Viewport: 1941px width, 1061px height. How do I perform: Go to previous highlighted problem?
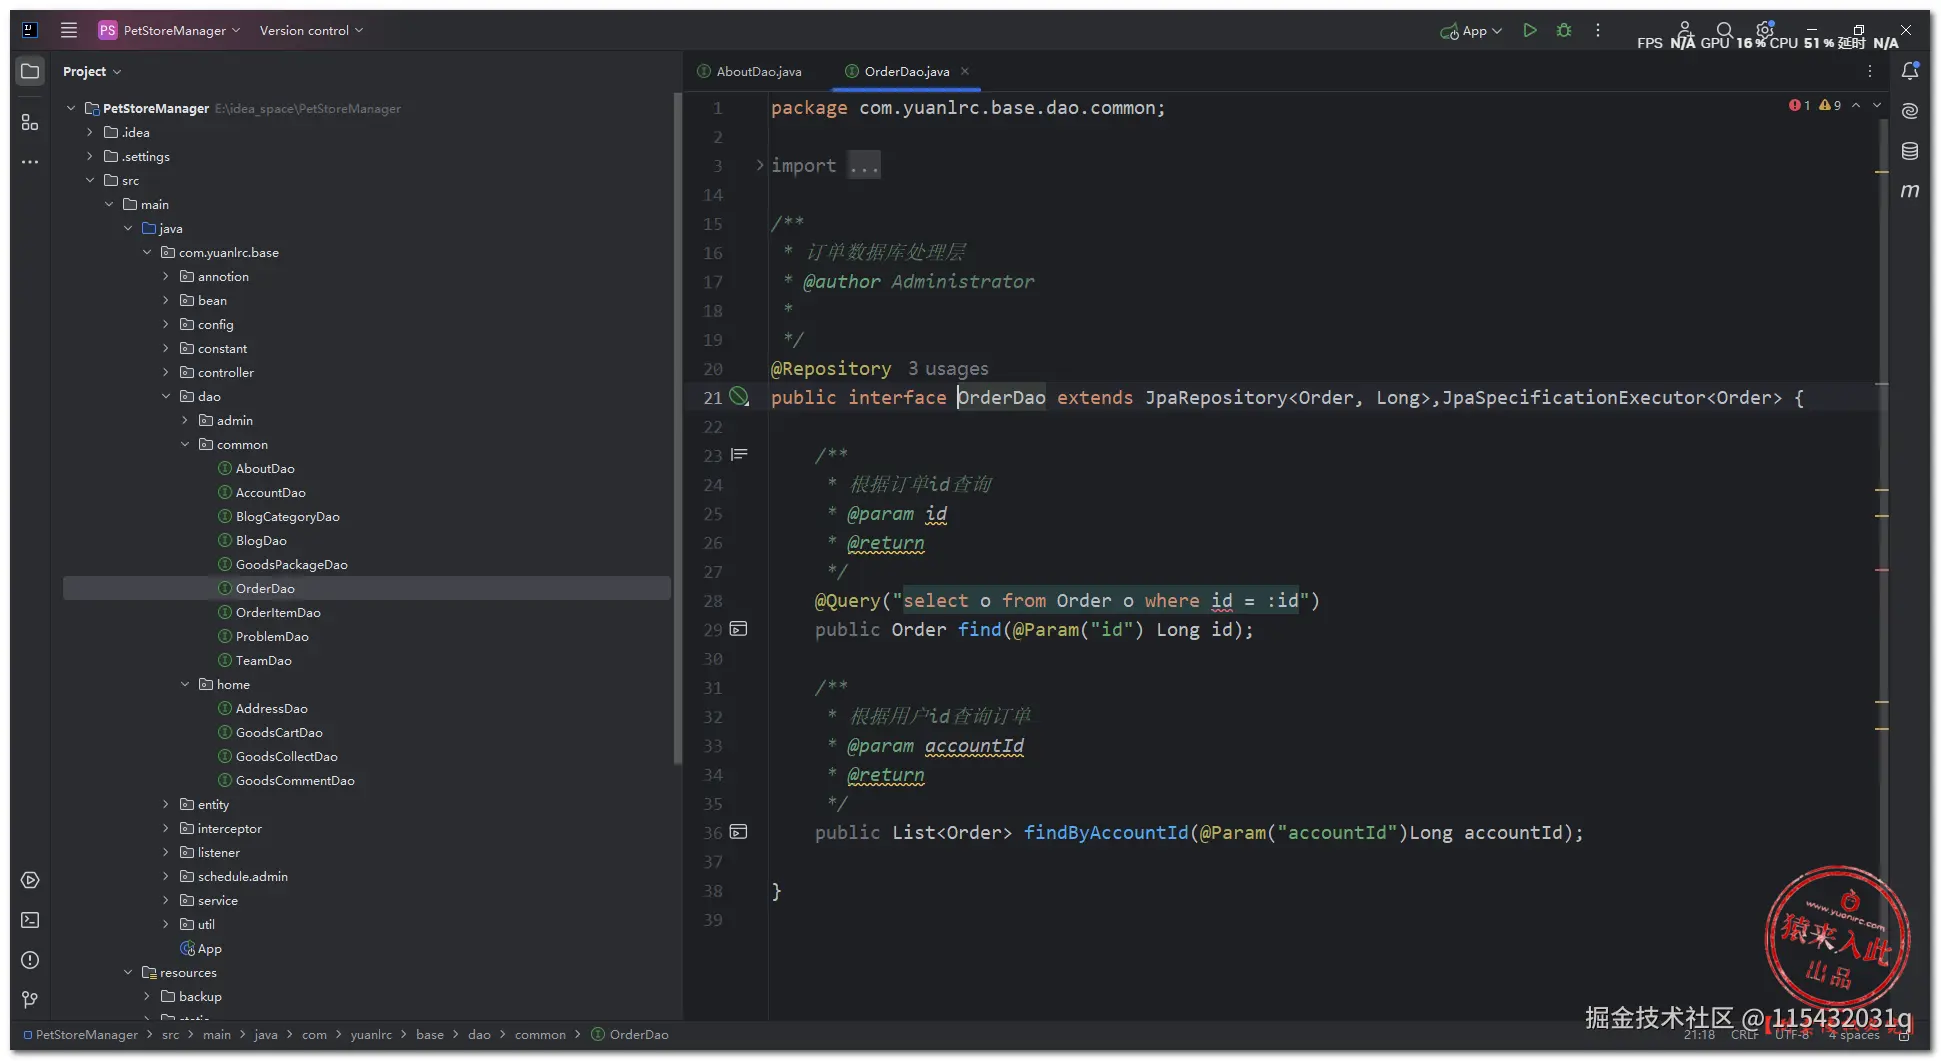[1856, 105]
